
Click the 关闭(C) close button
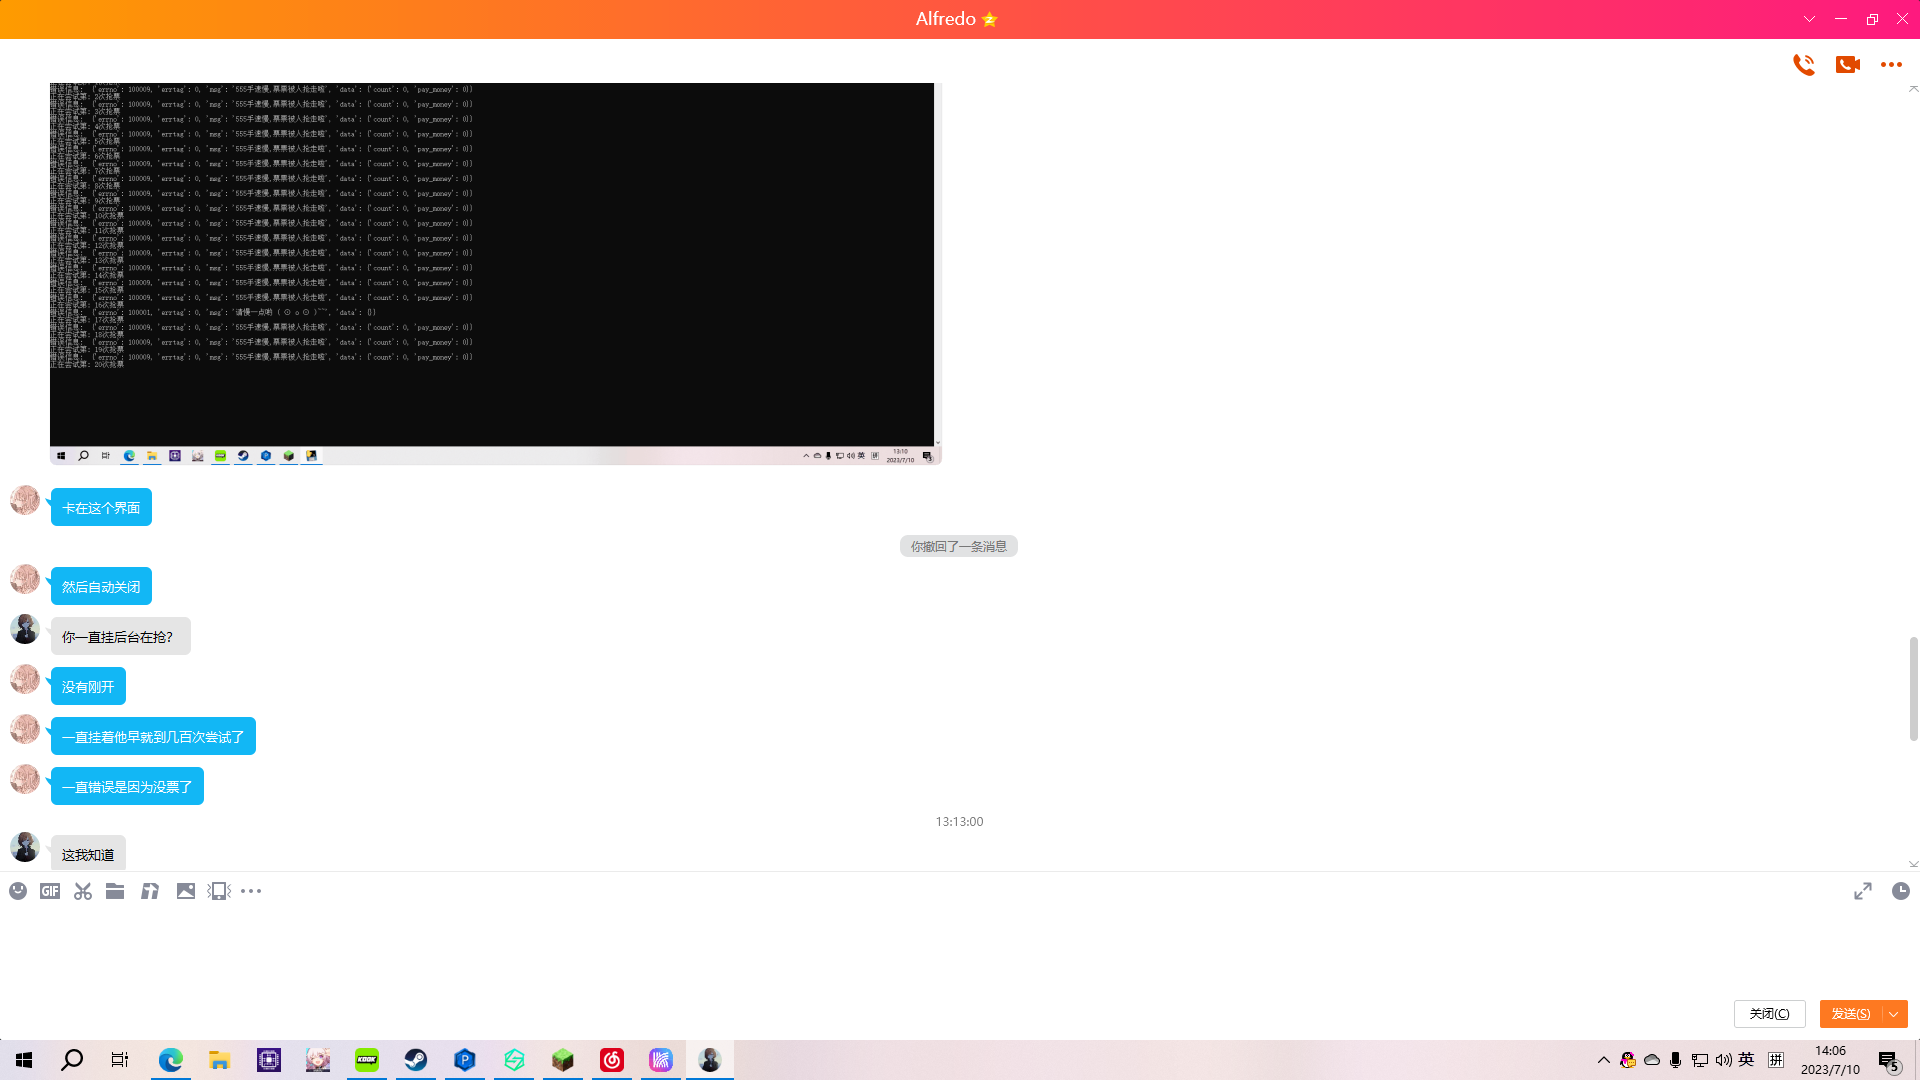(1769, 1014)
